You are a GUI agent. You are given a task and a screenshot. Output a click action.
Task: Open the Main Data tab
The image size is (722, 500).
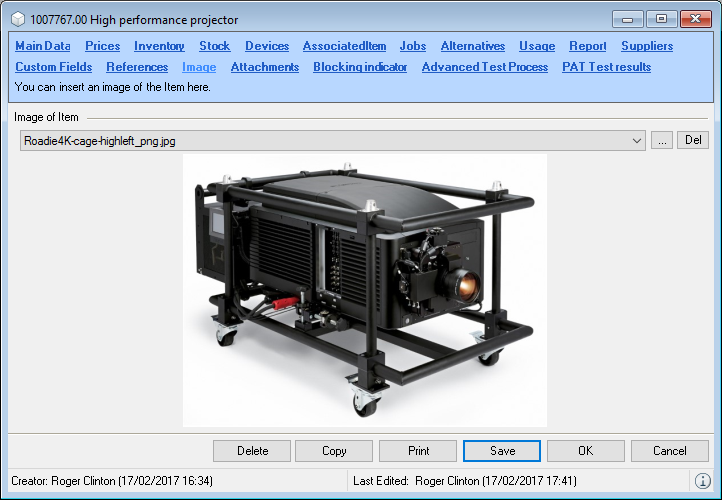point(43,46)
